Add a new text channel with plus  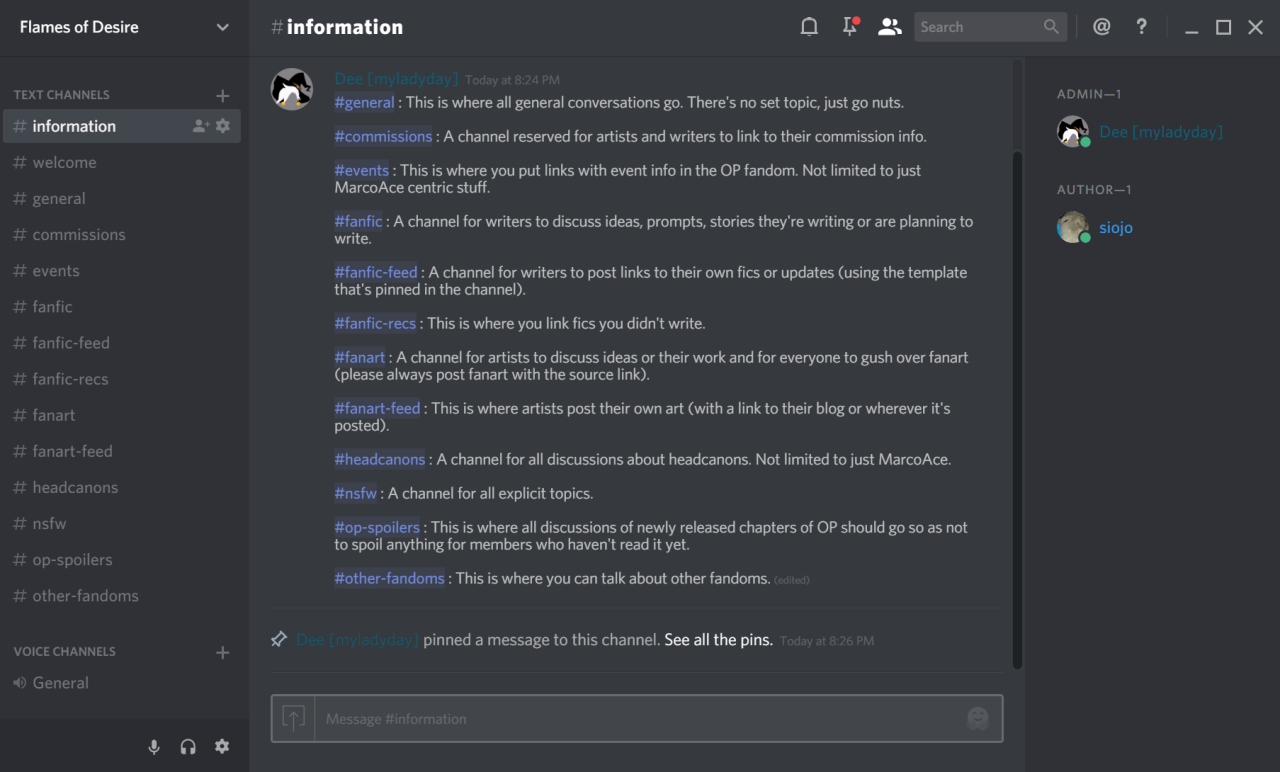pos(222,95)
